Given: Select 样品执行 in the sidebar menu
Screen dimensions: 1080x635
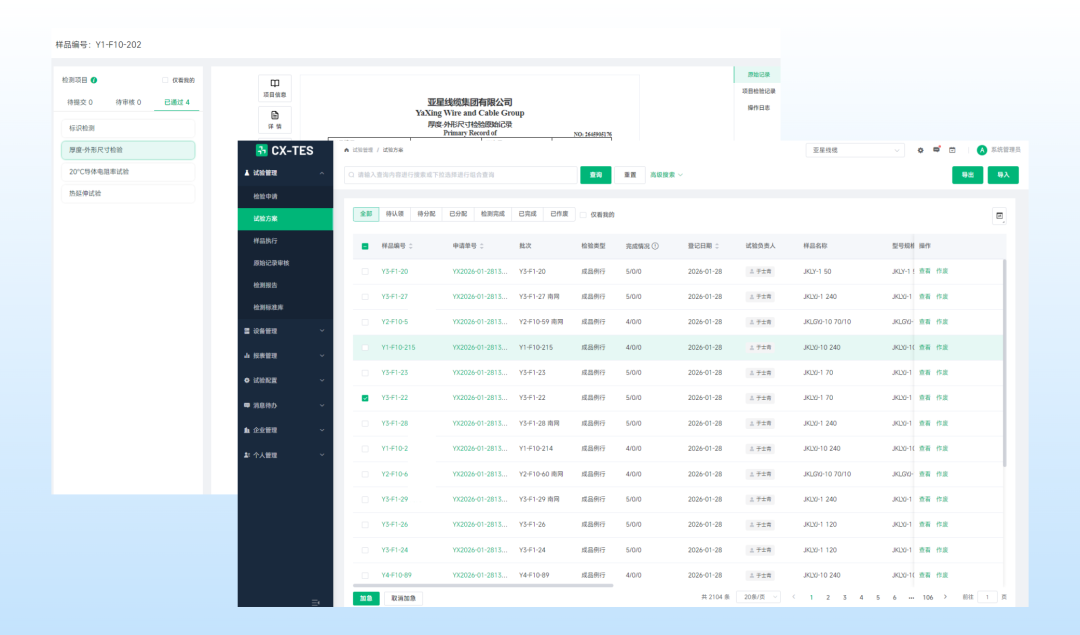Looking at the screenshot, I should (x=267, y=241).
